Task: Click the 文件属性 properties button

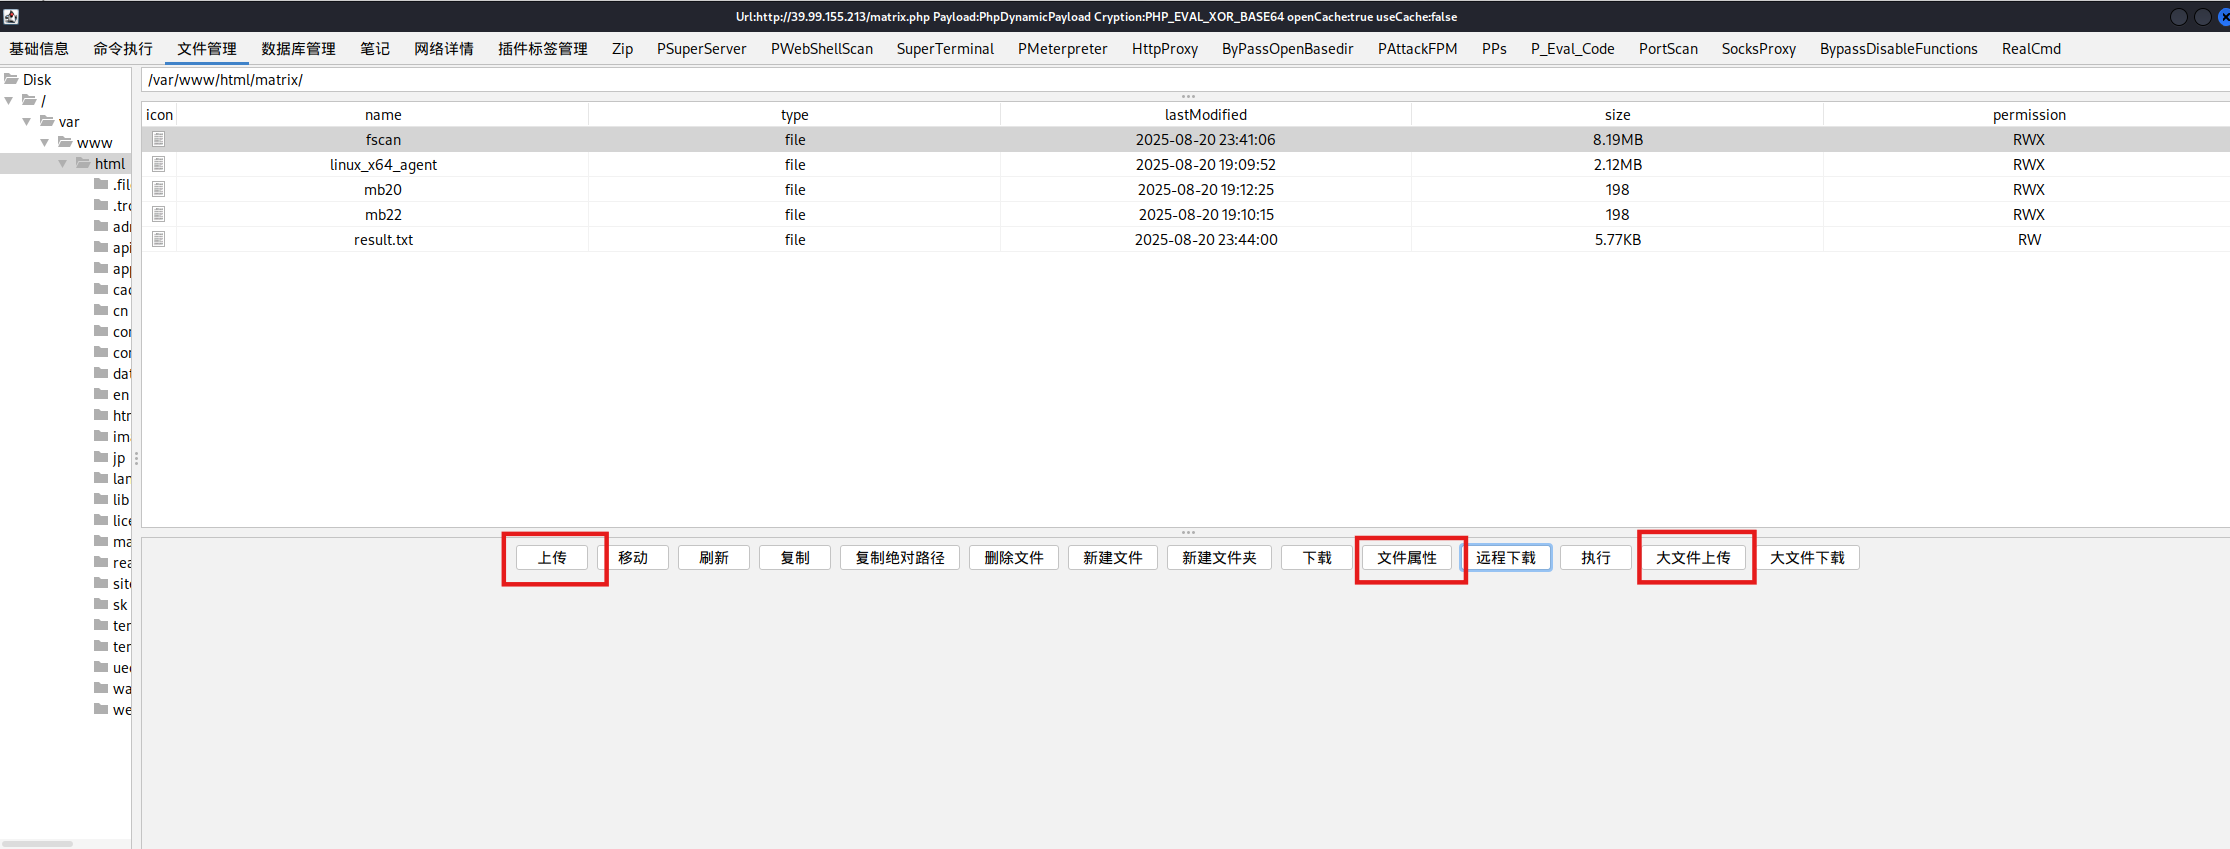Action: click(1407, 558)
